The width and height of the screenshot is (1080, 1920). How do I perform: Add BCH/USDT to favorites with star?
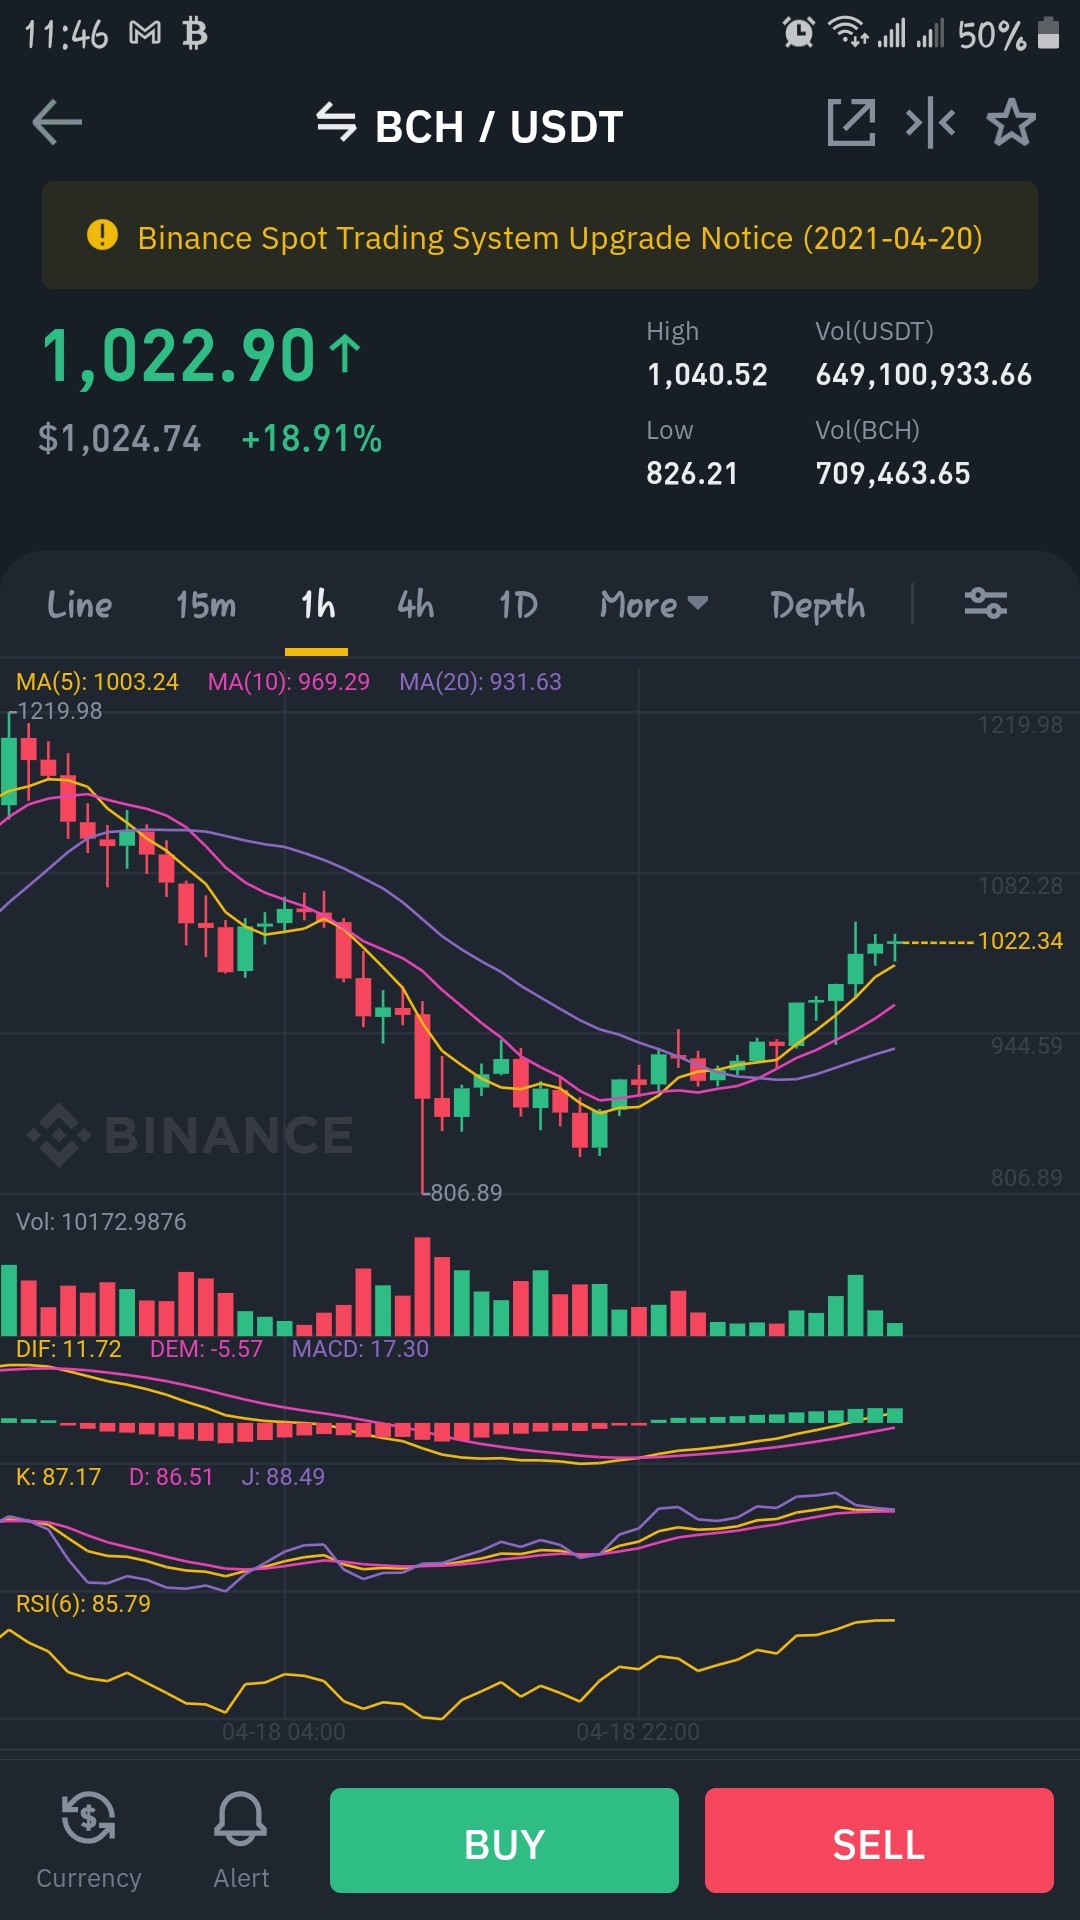pos(1011,123)
